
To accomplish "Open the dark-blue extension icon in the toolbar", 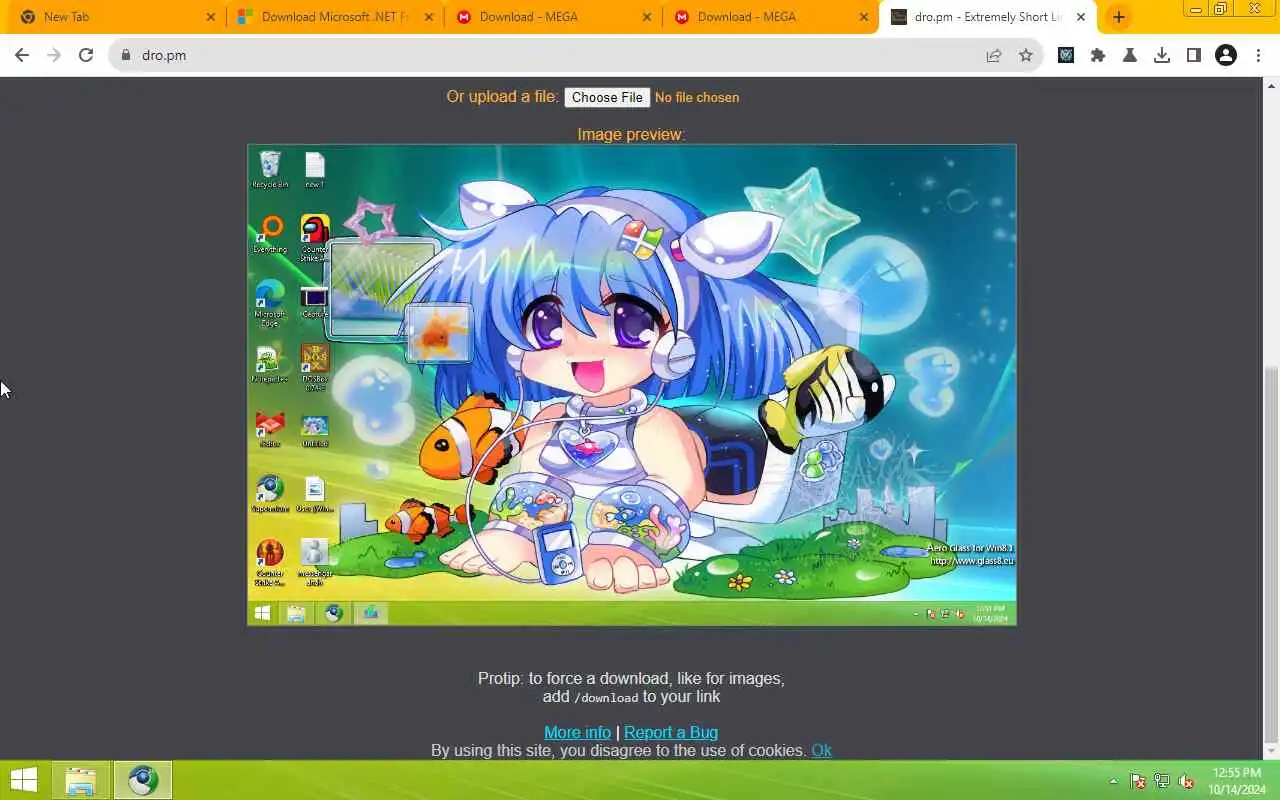I will point(1066,56).
